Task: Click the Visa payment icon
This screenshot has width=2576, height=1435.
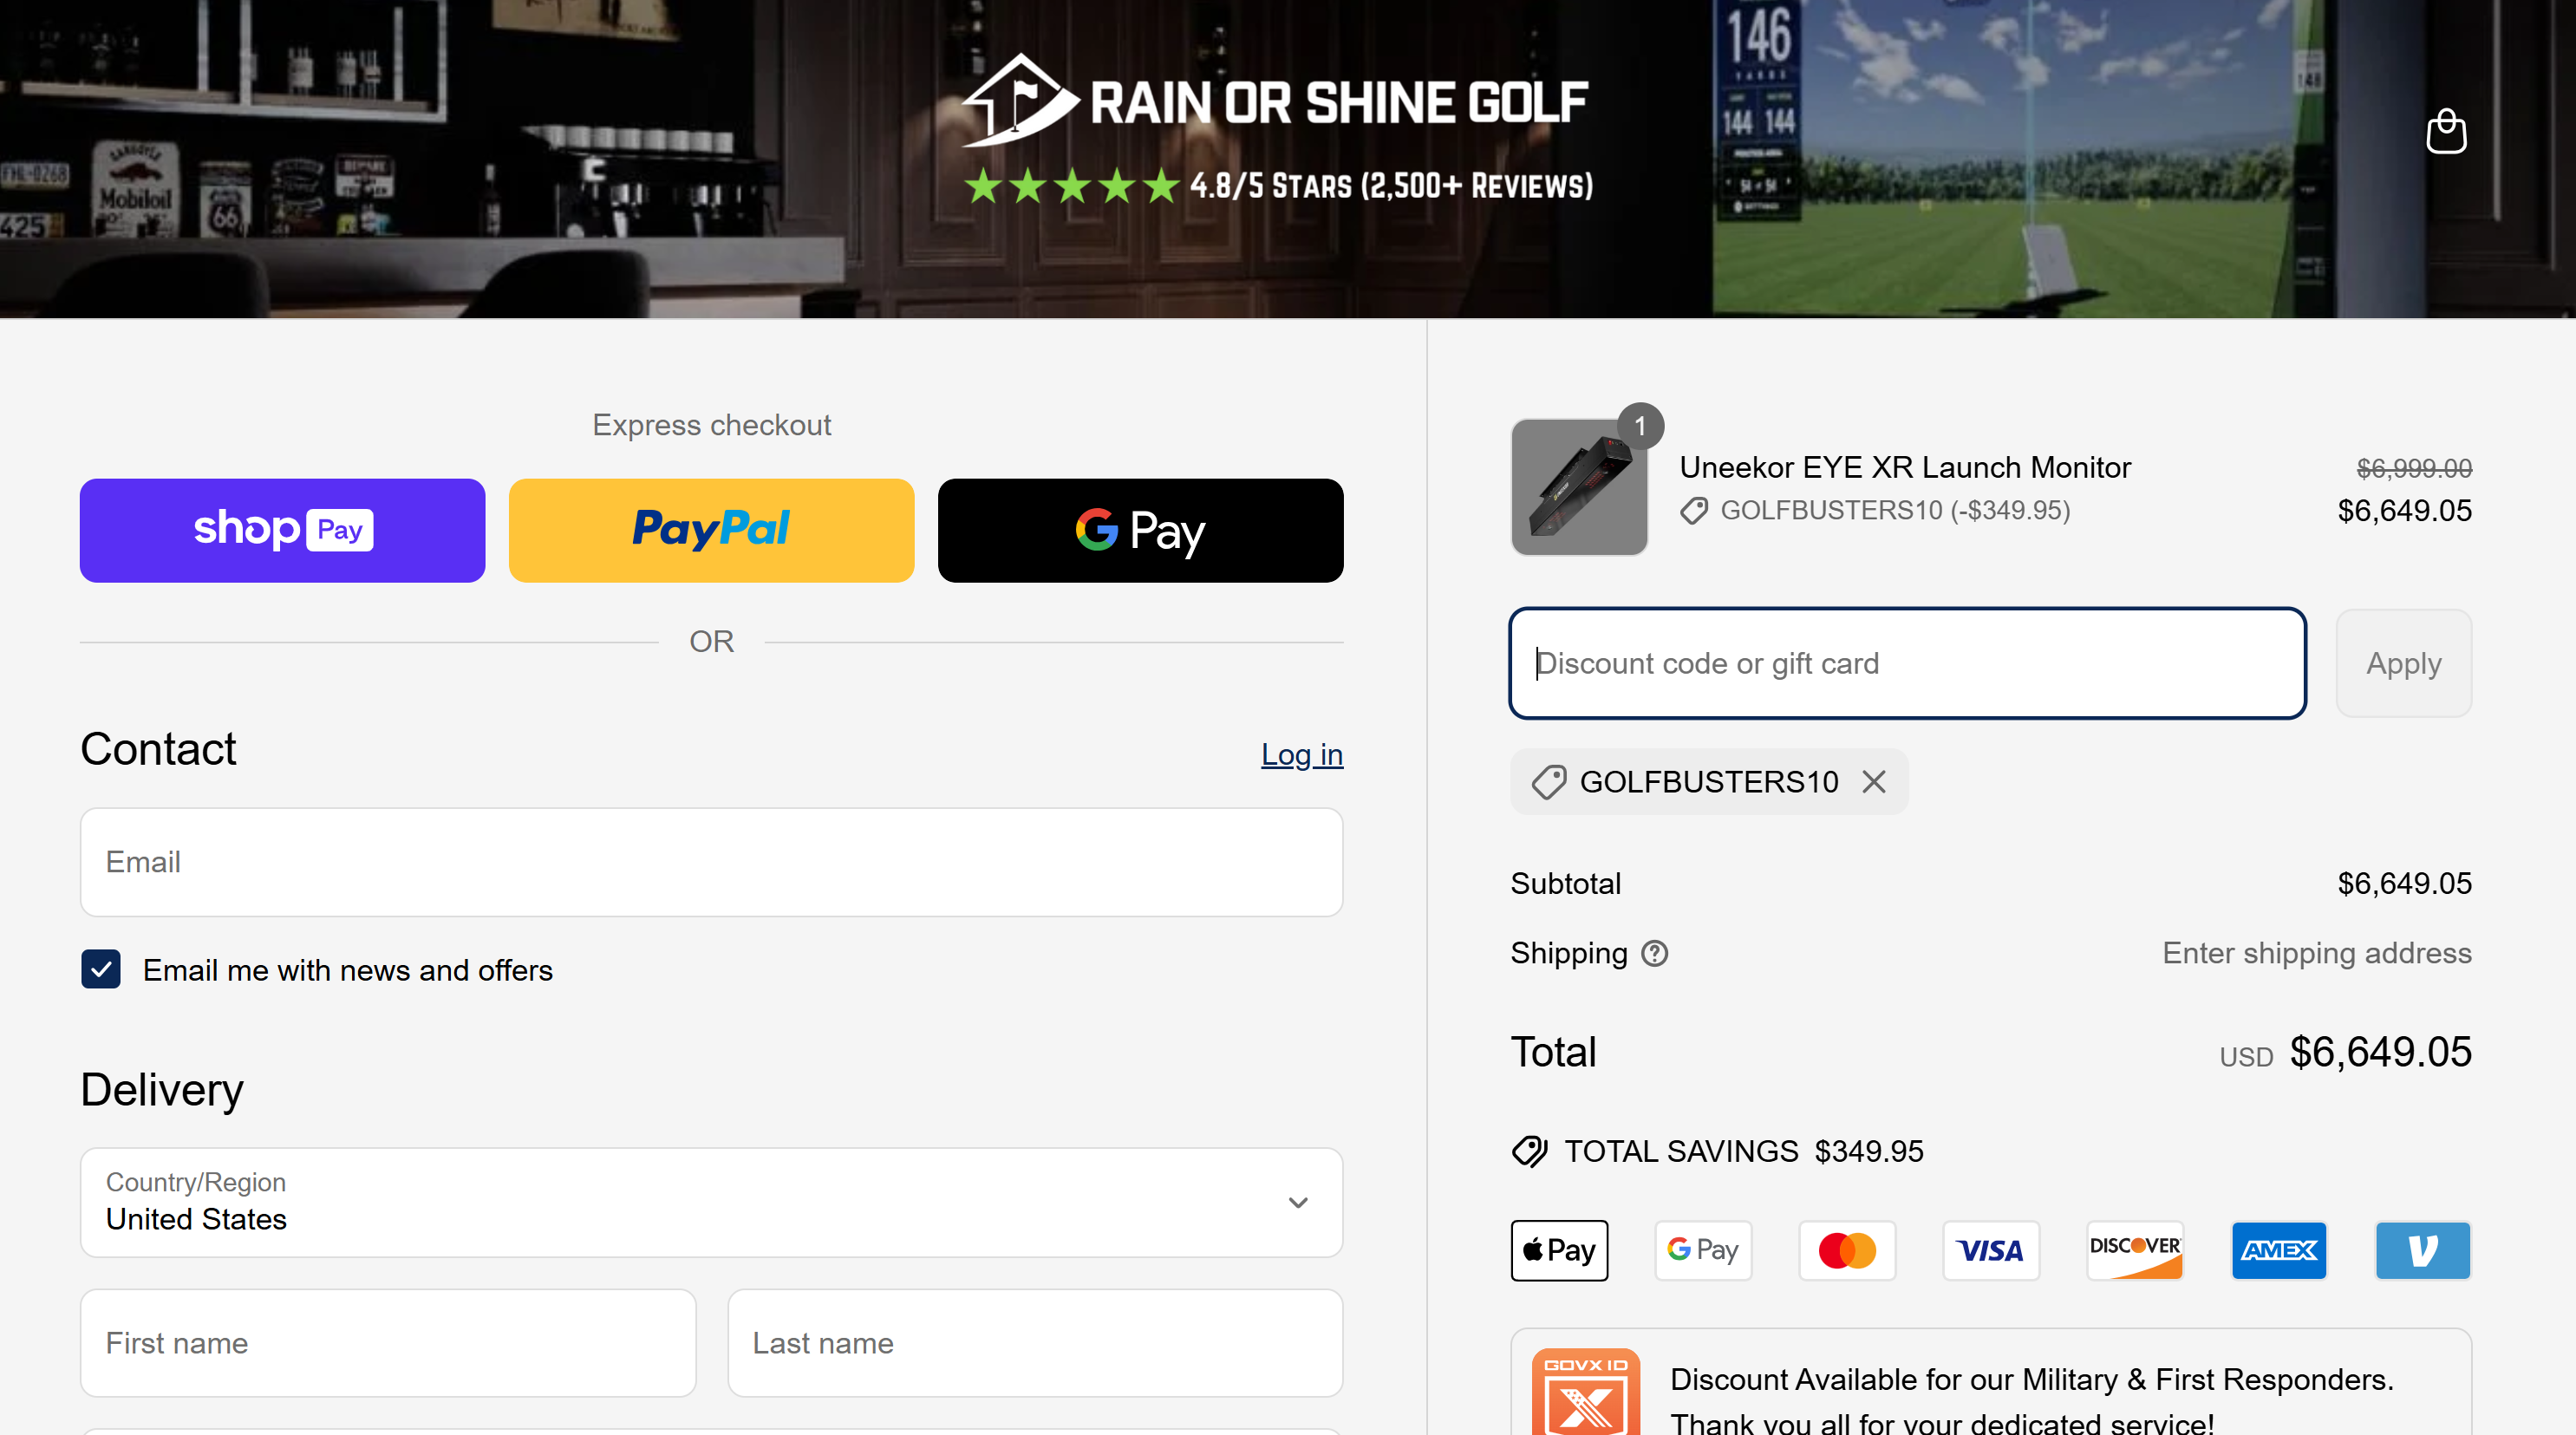Action: pos(1991,1250)
